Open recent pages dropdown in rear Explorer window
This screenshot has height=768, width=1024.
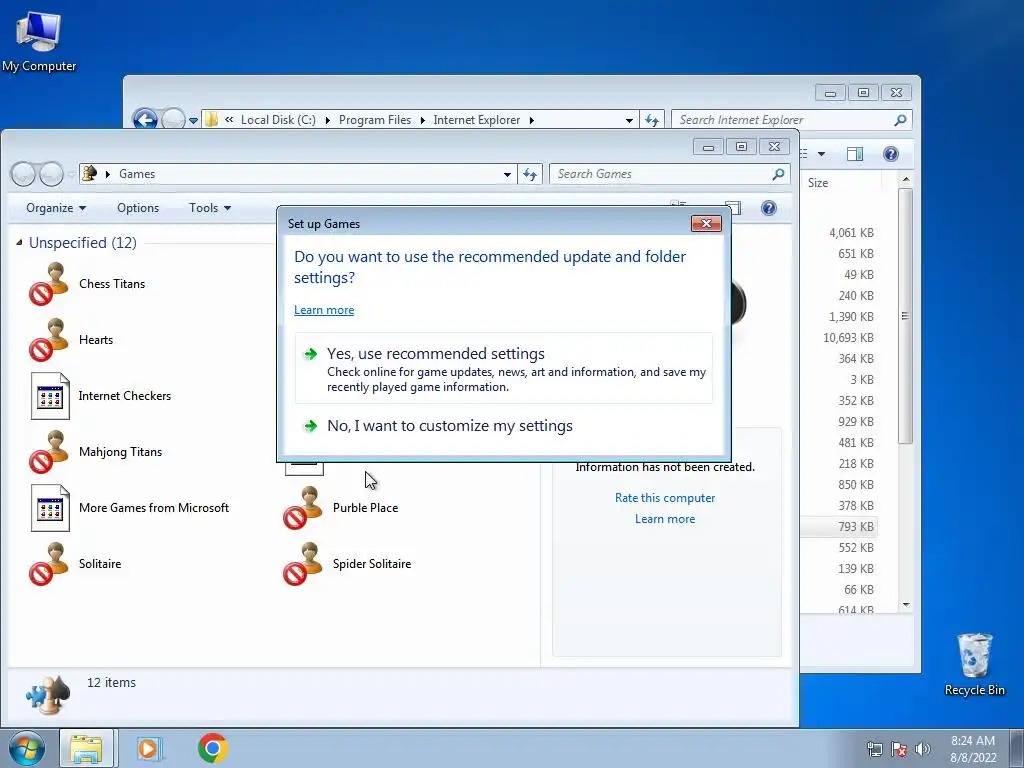(x=193, y=120)
